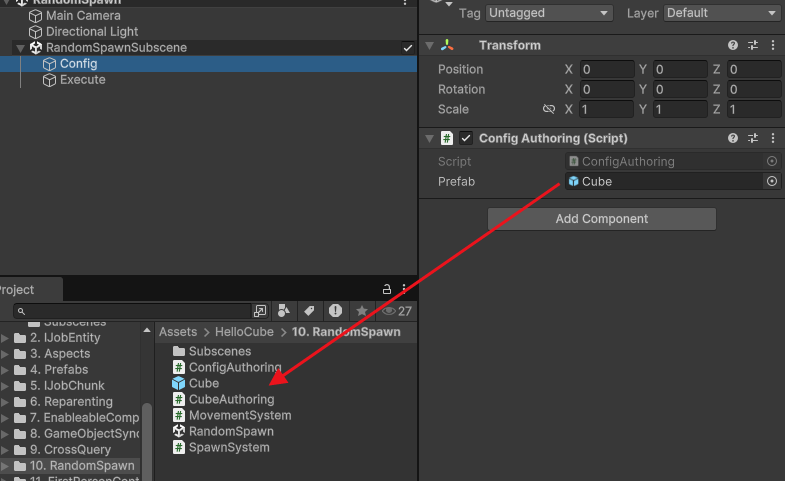The width and height of the screenshot is (785, 481).
Task: Click the cube icon beside Directional Light
Action: 35,32
